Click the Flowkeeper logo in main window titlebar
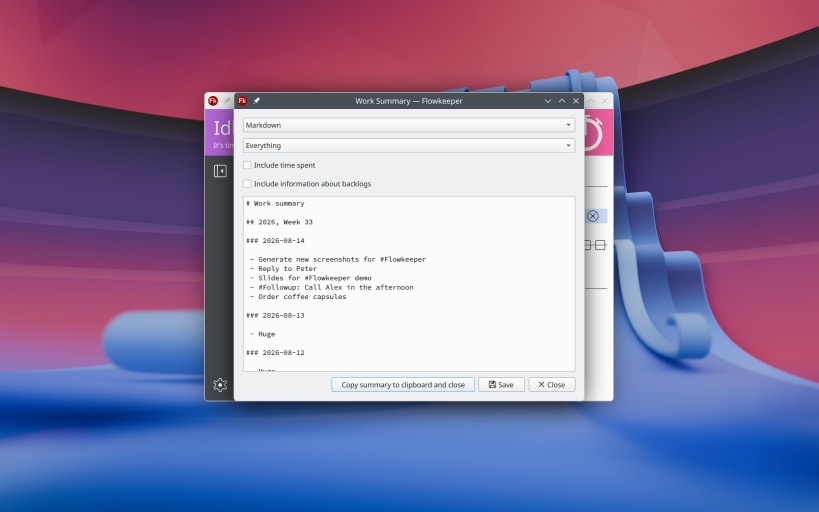819x512 pixels. click(x=213, y=101)
